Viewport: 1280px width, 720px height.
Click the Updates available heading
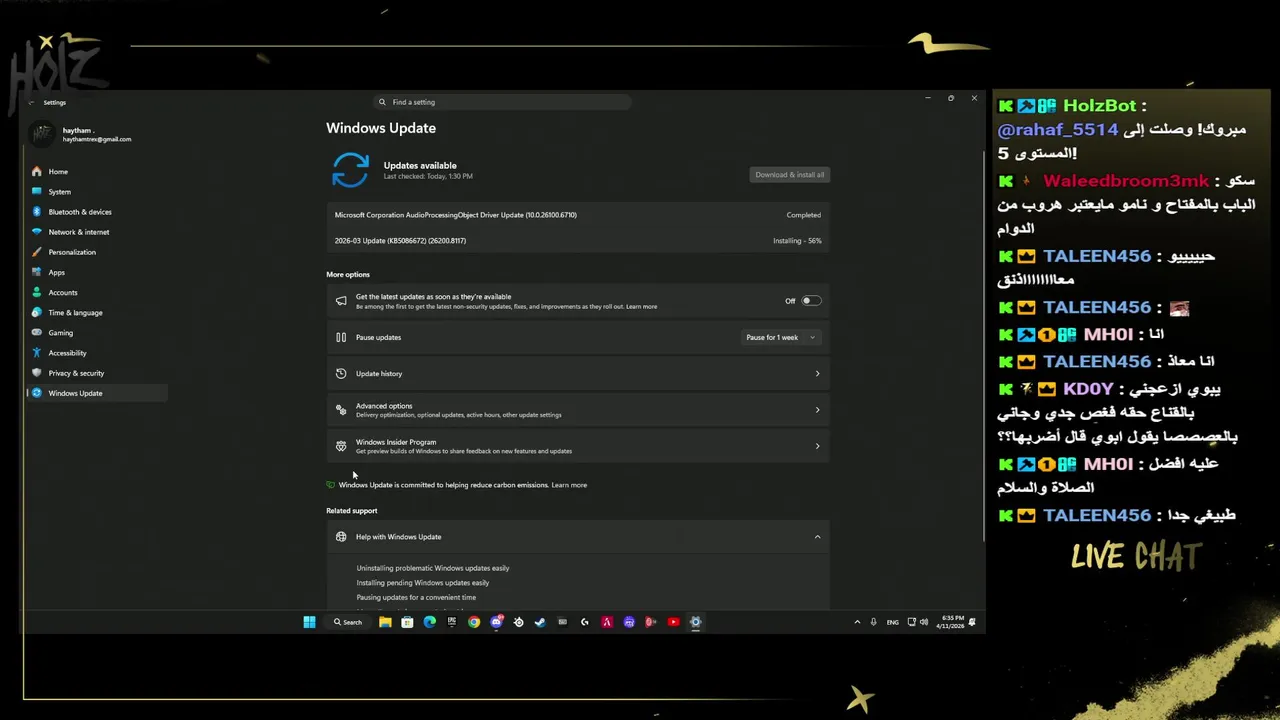420,165
